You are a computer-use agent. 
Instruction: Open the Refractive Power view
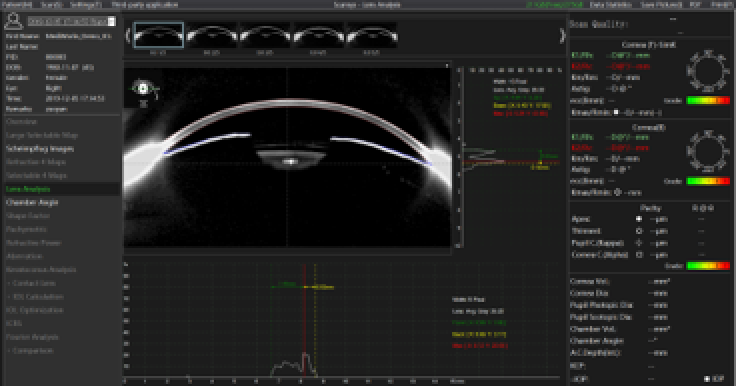point(33,243)
